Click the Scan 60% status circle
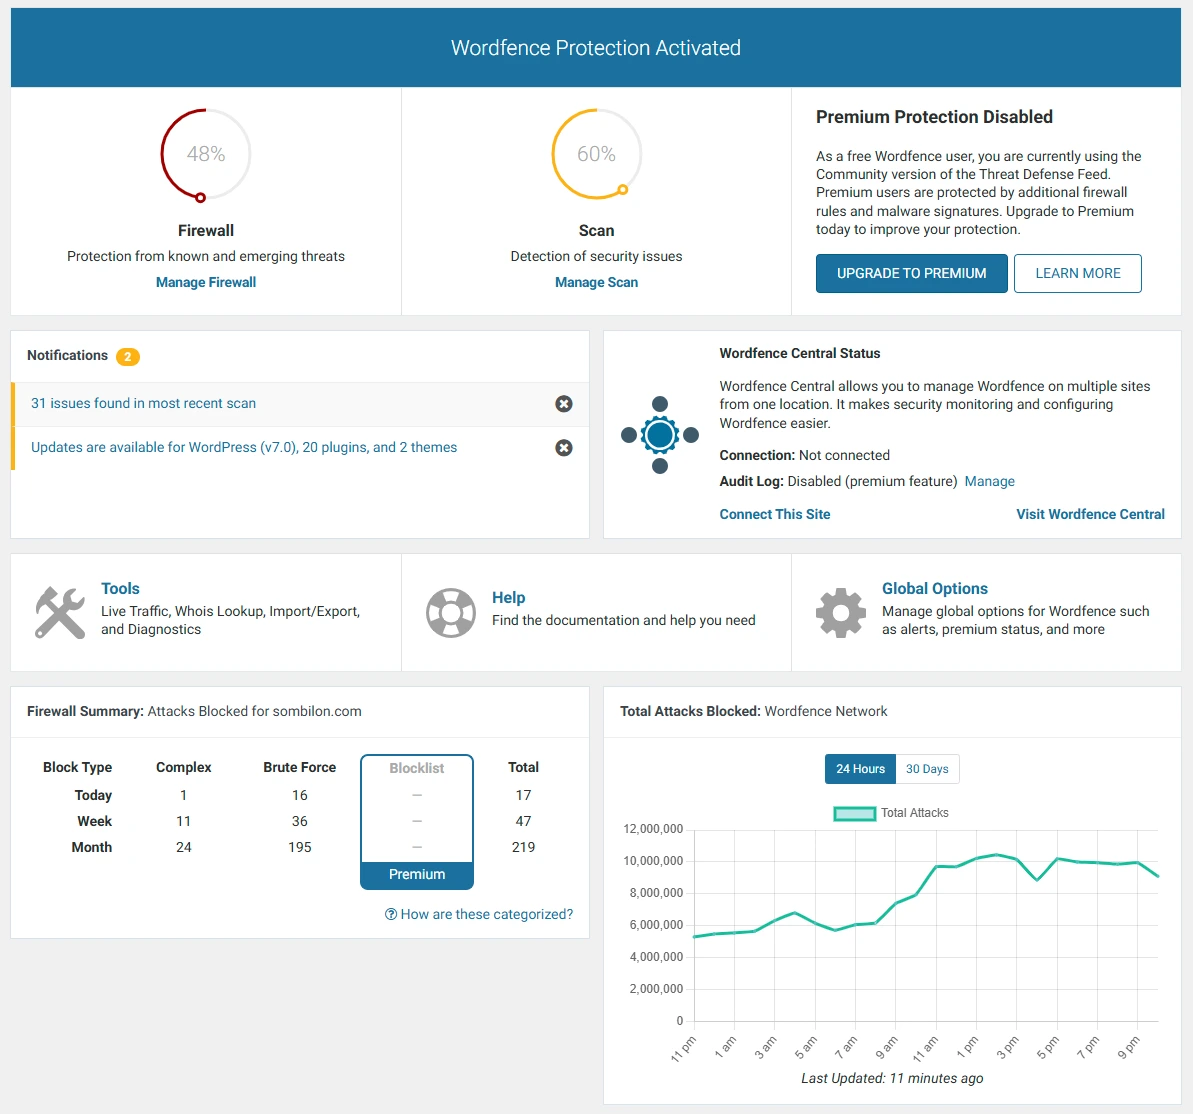This screenshot has width=1193, height=1114. point(596,154)
